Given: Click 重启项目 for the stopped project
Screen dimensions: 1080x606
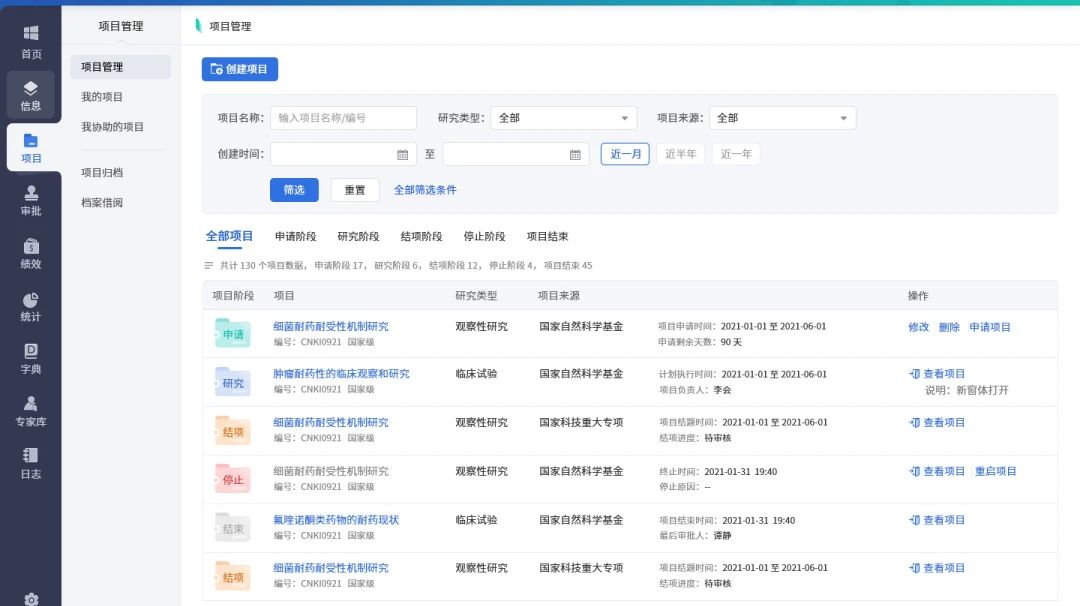Looking at the screenshot, I should click(x=995, y=472).
